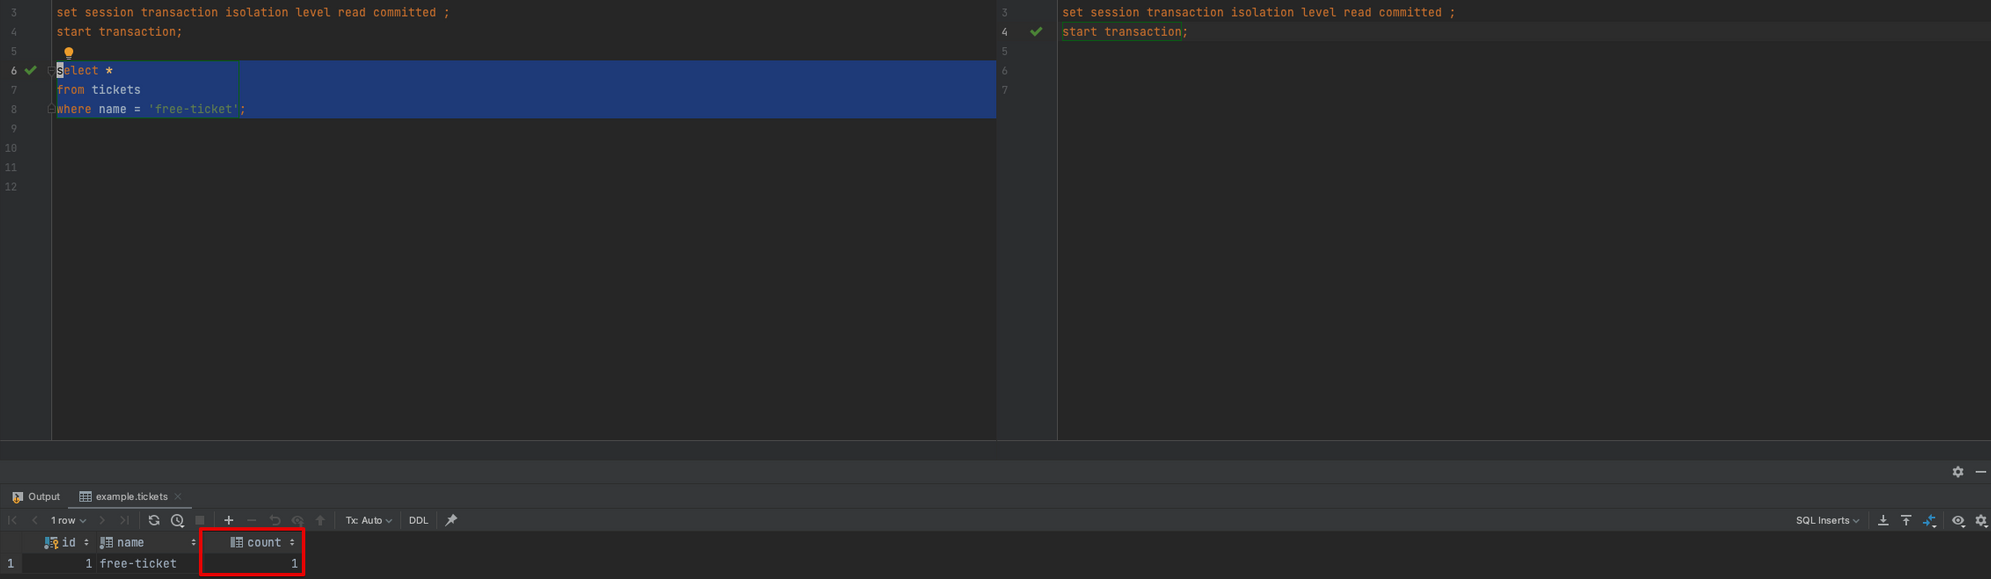The height and width of the screenshot is (579, 1991).
Task: Add a new row with plus icon
Action: point(229,520)
